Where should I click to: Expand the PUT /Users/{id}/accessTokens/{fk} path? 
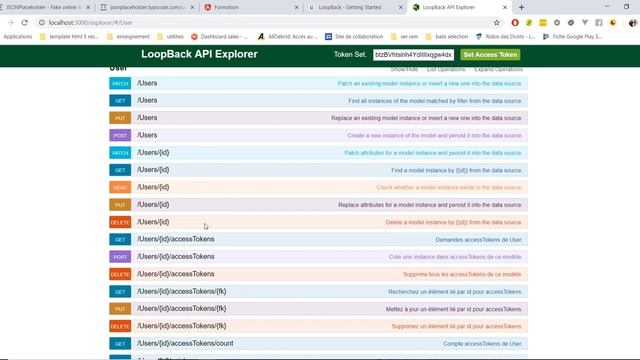point(182,309)
